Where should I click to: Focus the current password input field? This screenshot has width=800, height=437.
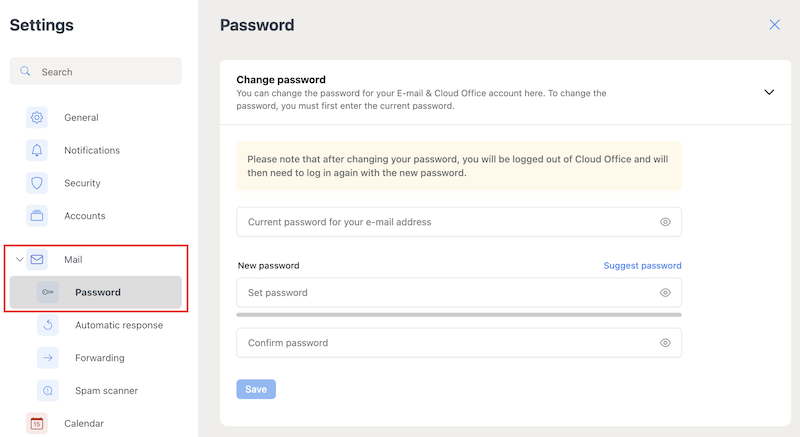pyautogui.click(x=459, y=222)
